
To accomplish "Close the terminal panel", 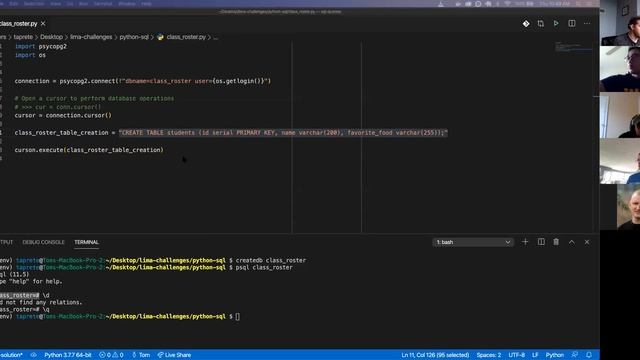I will coord(587,242).
